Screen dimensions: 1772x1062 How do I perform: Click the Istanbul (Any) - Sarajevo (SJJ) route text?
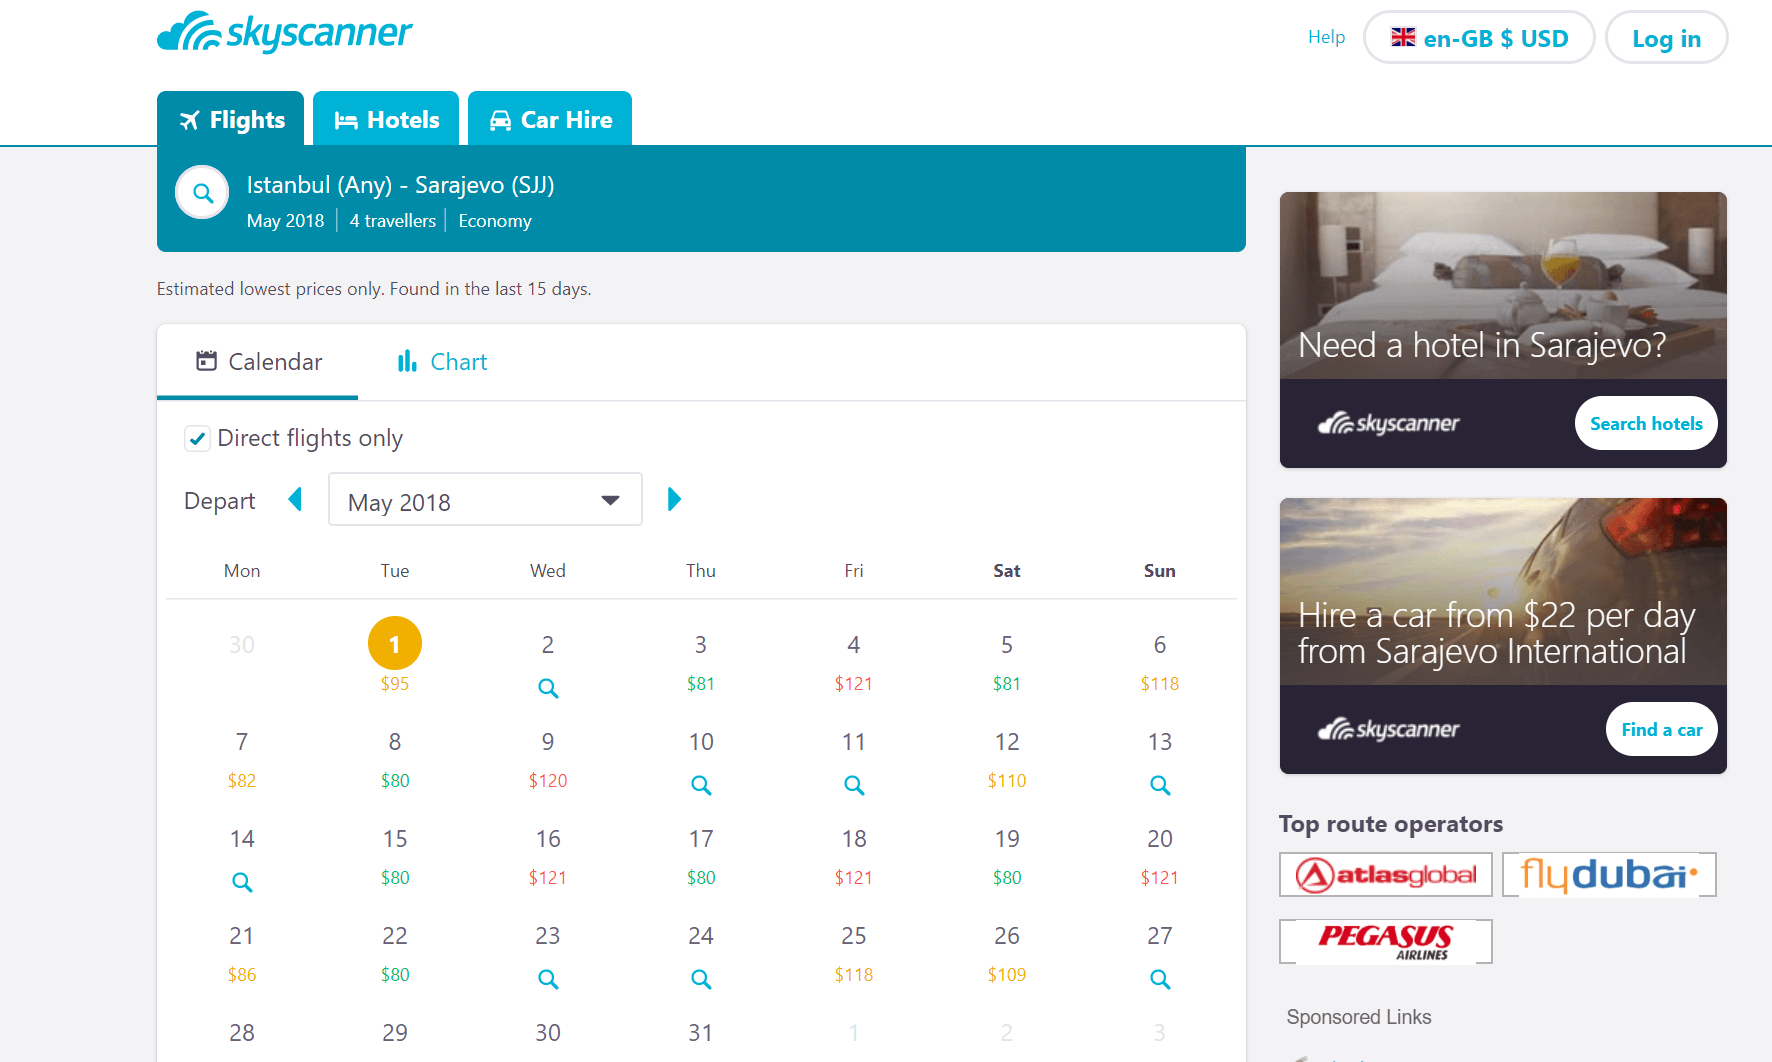400,185
